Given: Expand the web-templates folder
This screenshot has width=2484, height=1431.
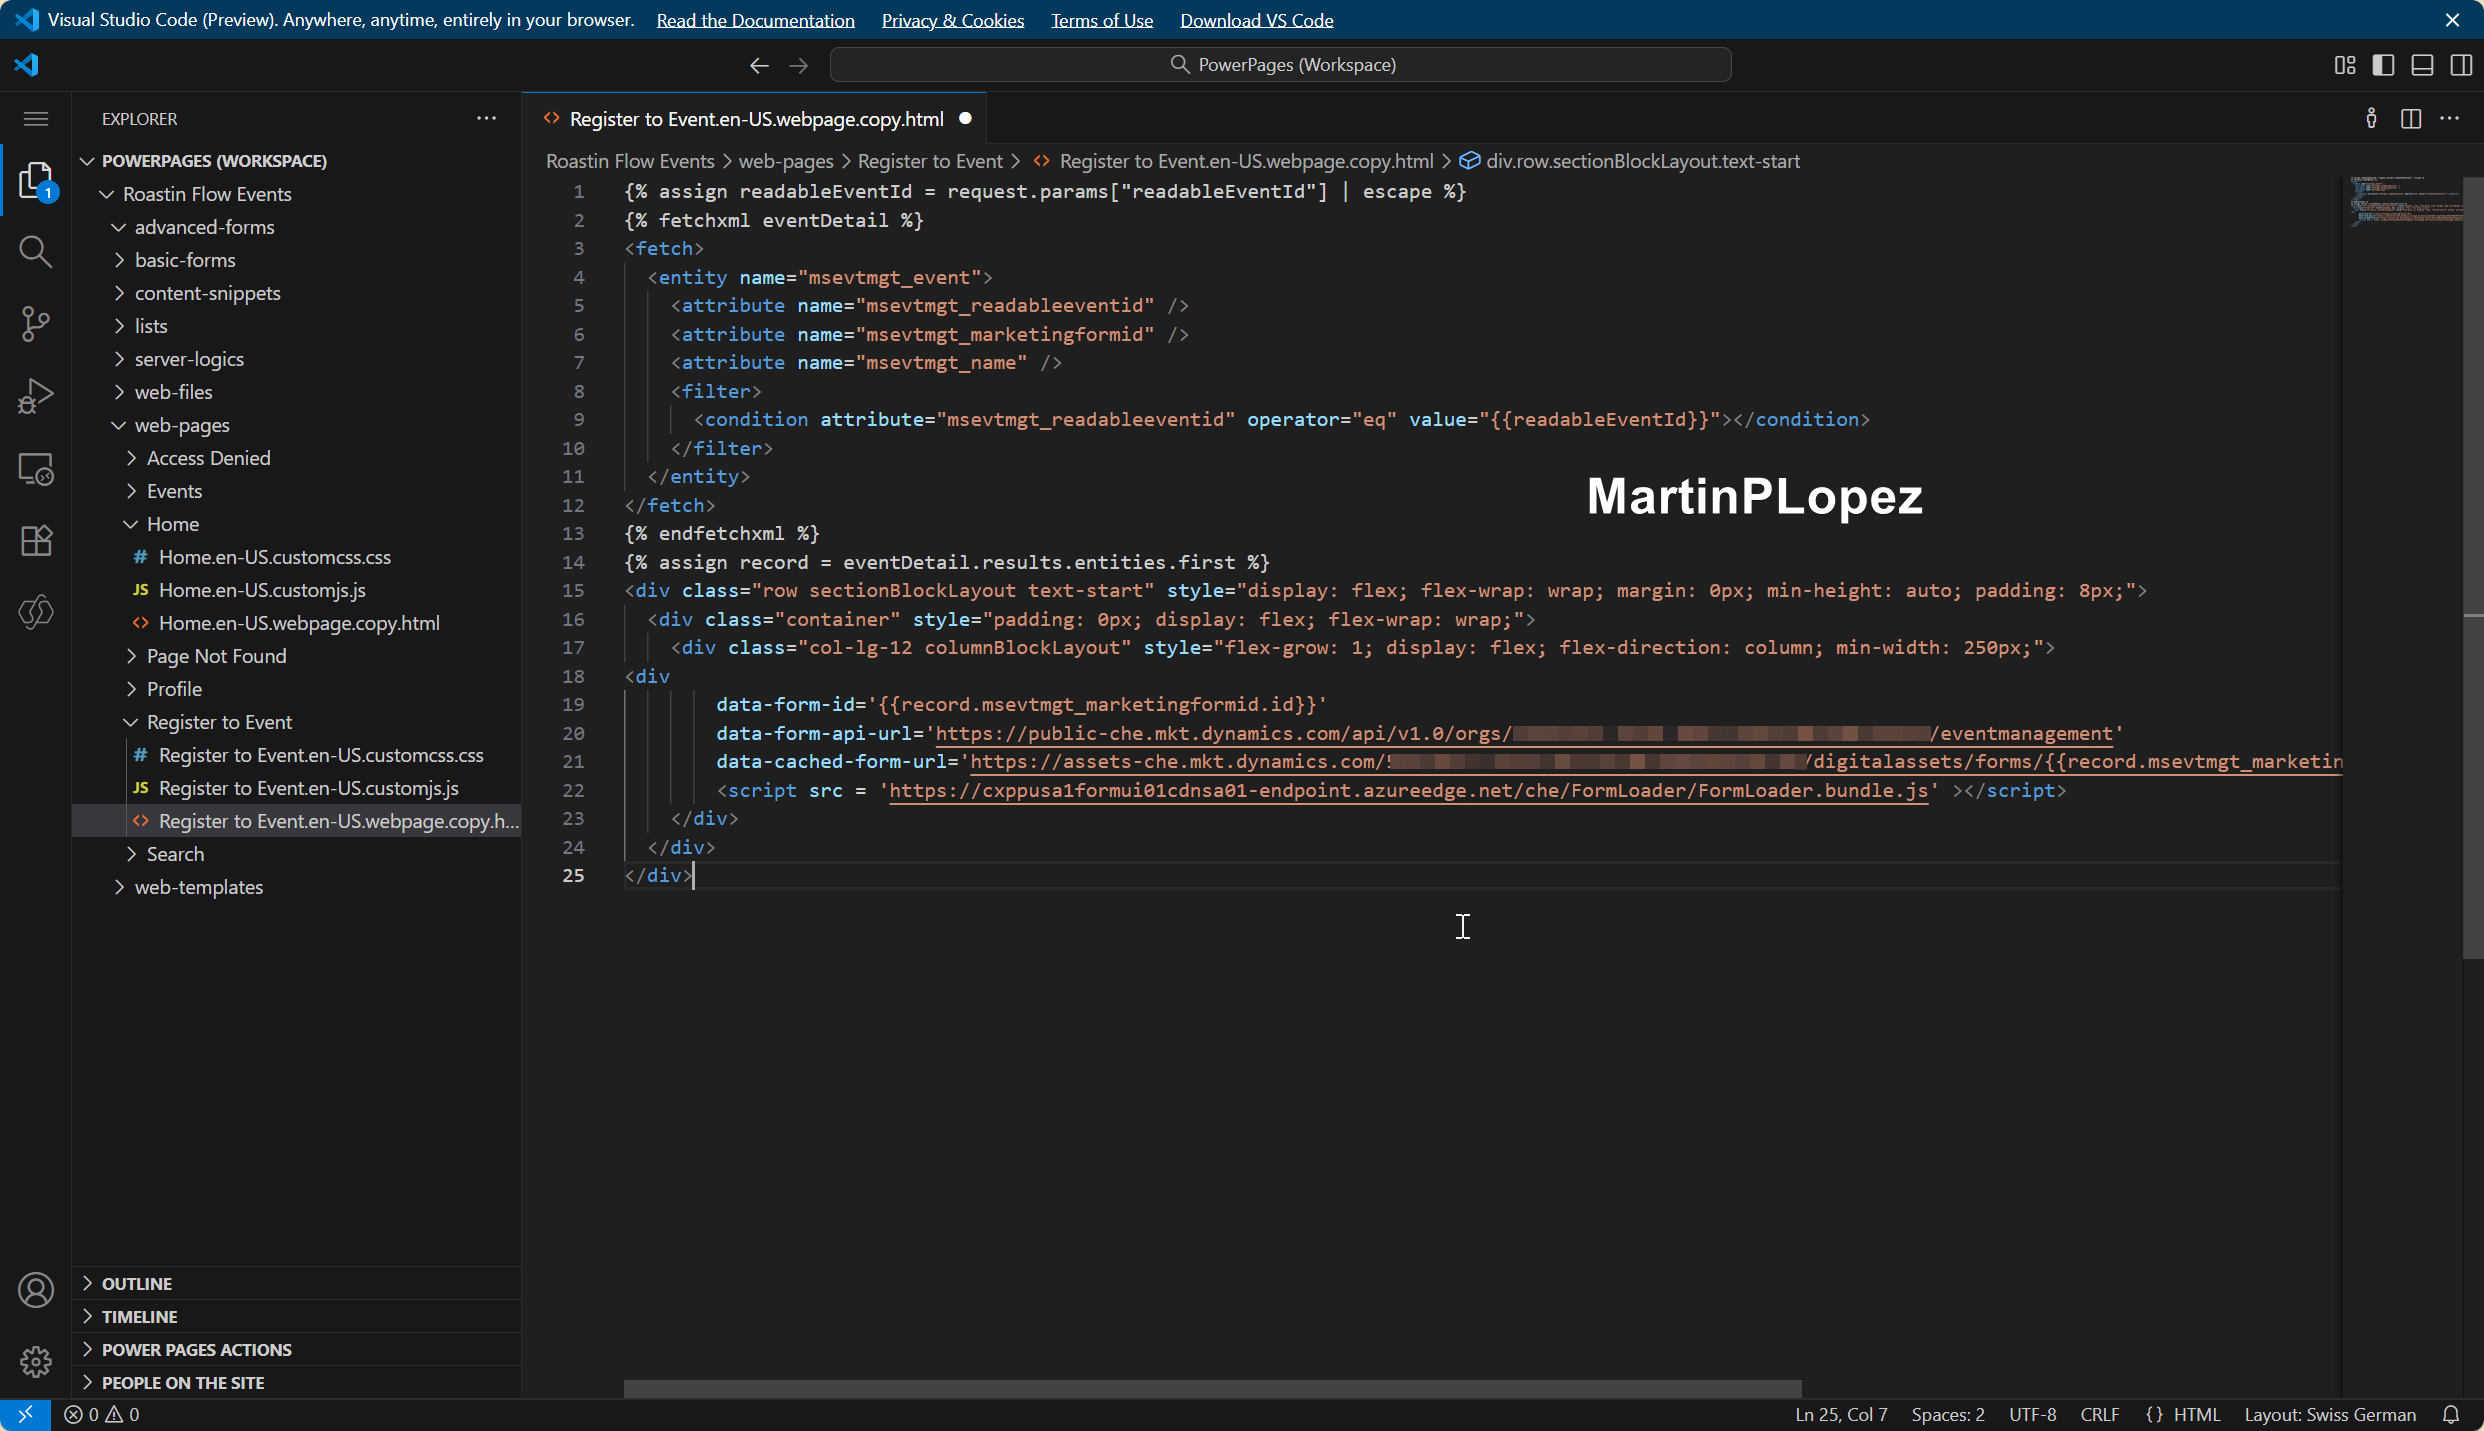Looking at the screenshot, I should pyautogui.click(x=198, y=887).
